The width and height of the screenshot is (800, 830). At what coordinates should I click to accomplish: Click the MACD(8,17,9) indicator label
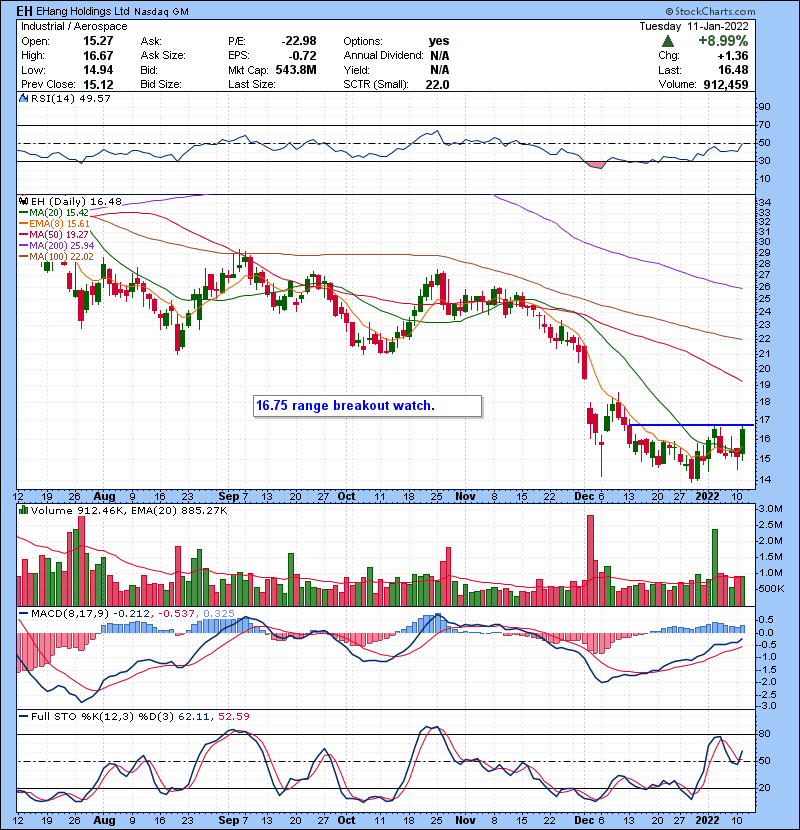pyautogui.click(x=70, y=614)
